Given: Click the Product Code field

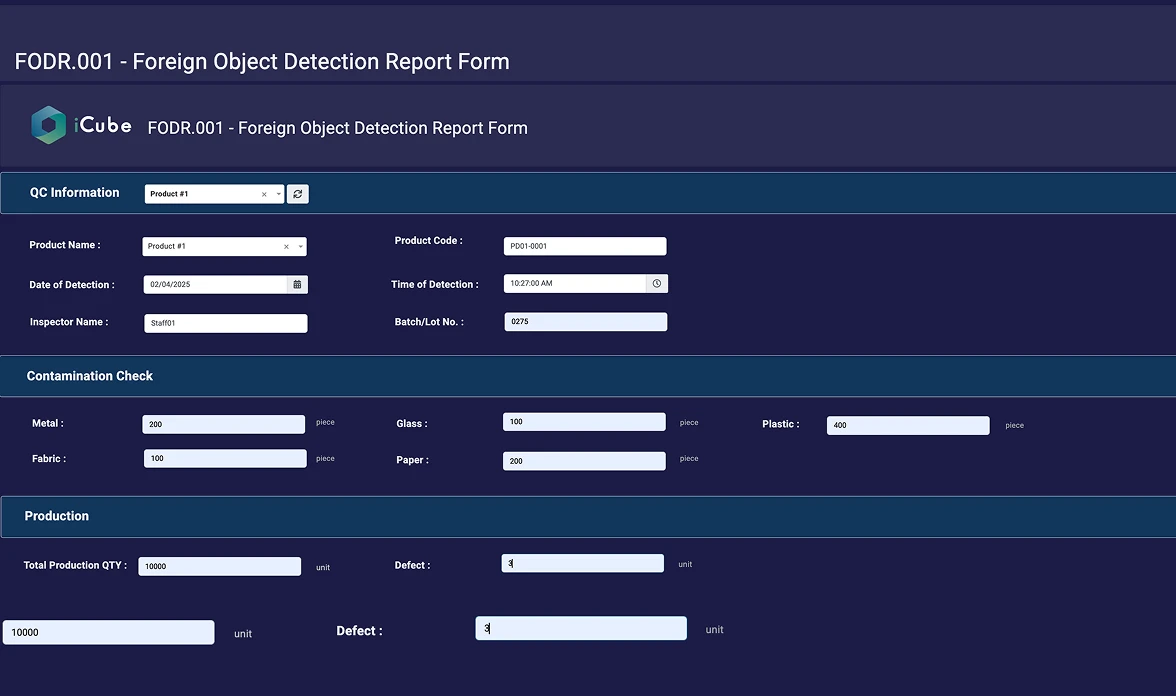Looking at the screenshot, I should coord(584,246).
